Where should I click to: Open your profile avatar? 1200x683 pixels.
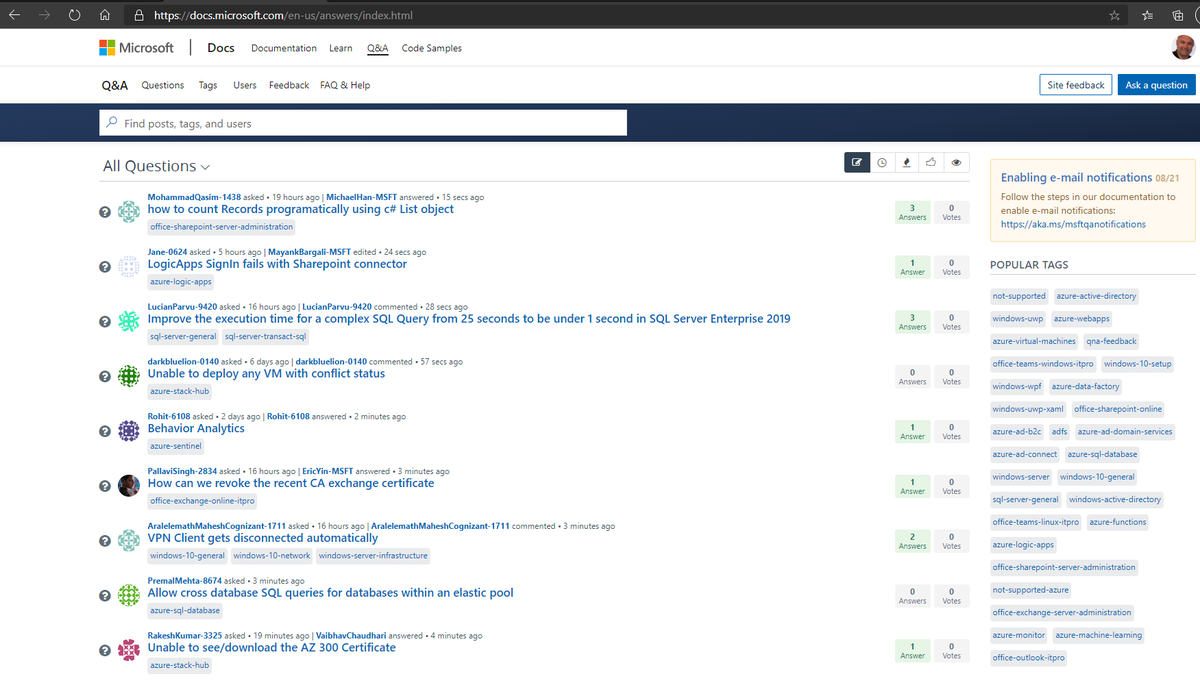[x=1183, y=47]
